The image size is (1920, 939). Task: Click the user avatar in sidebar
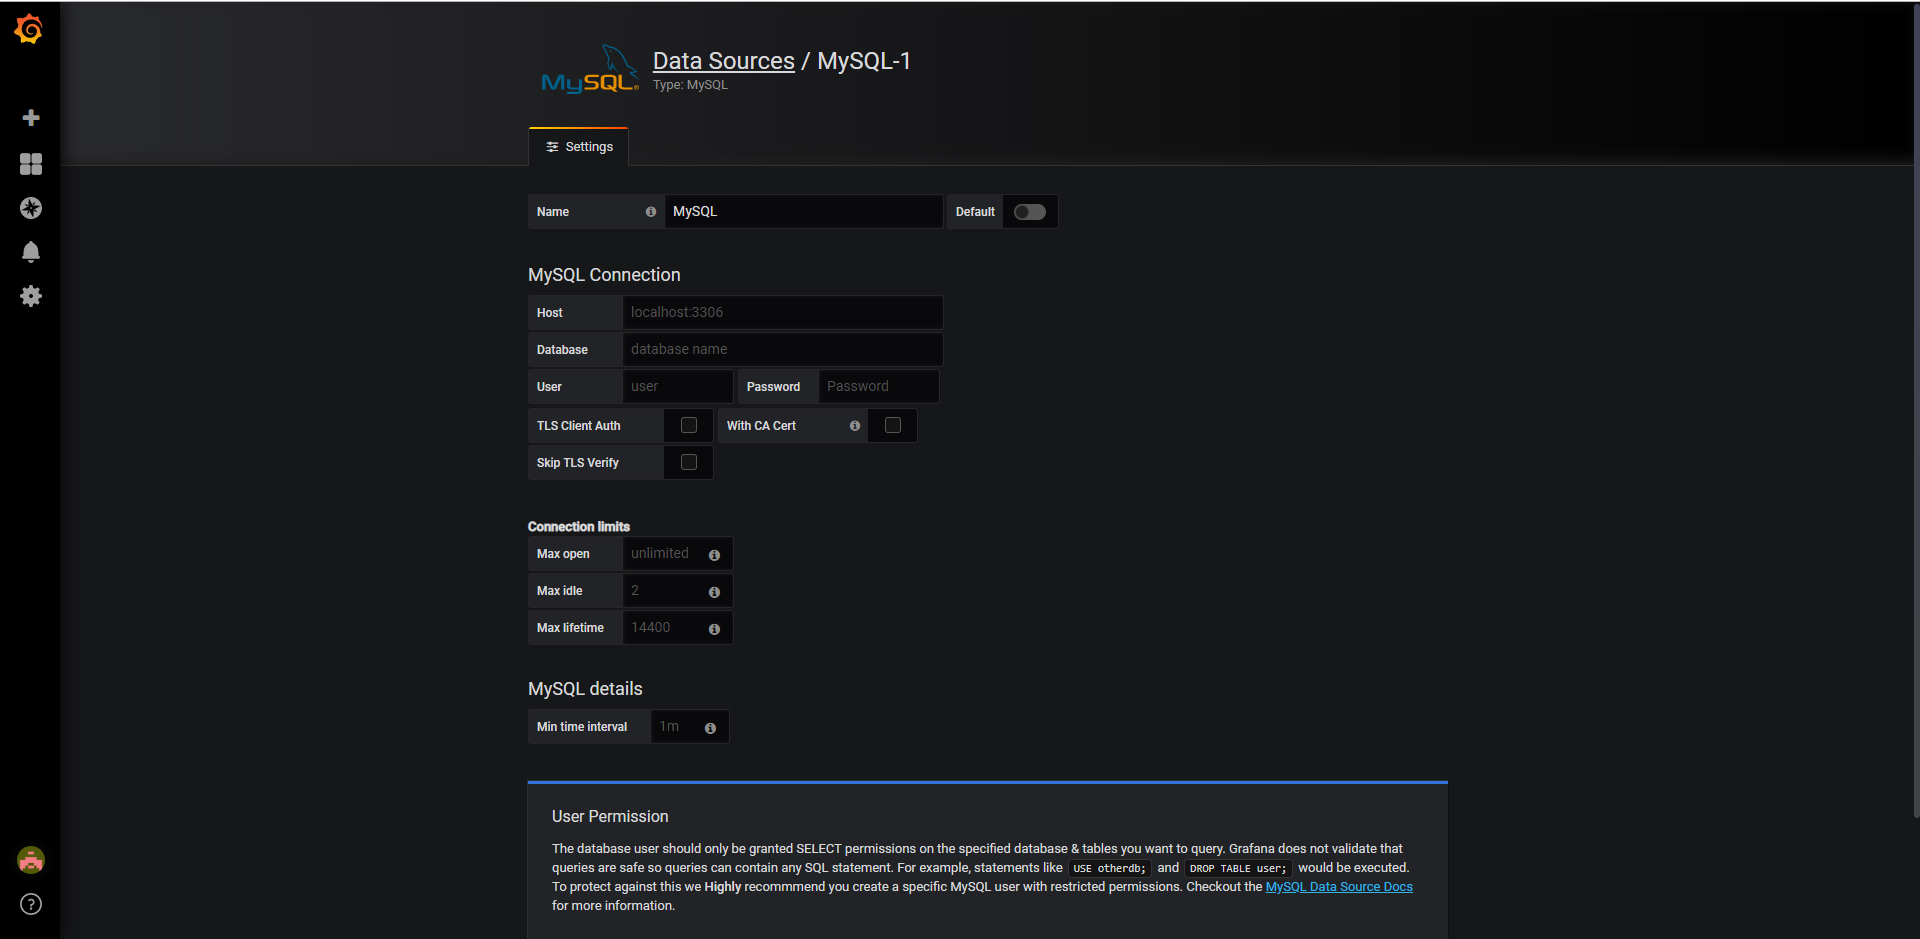point(31,860)
